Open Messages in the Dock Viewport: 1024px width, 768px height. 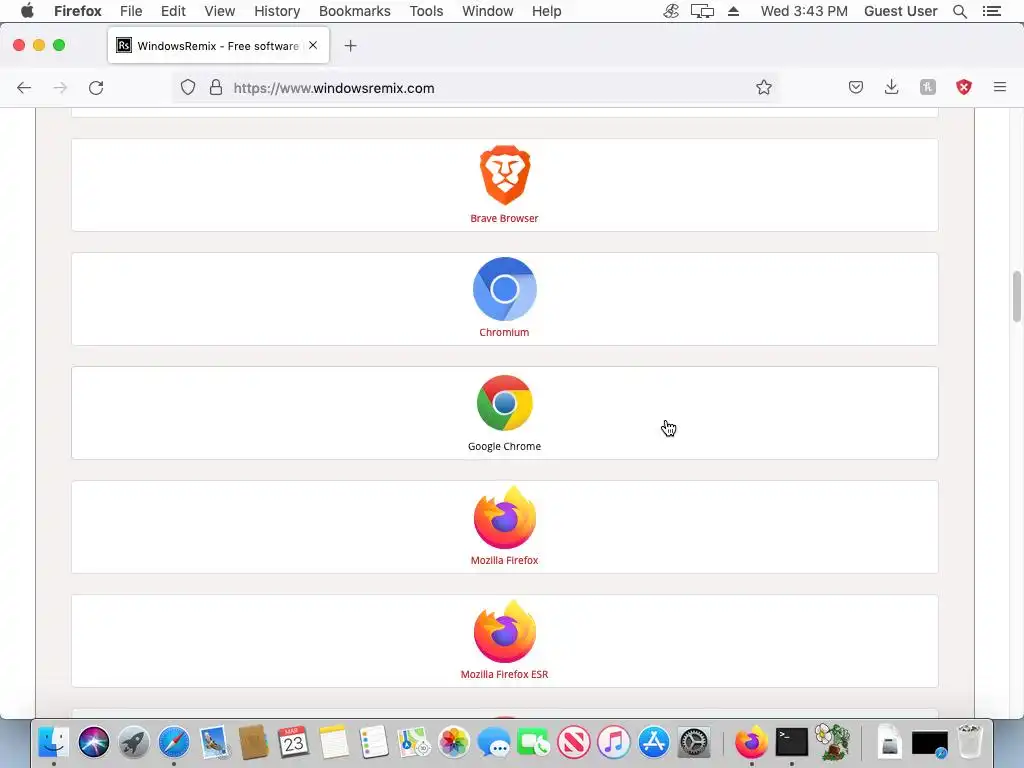(494, 743)
